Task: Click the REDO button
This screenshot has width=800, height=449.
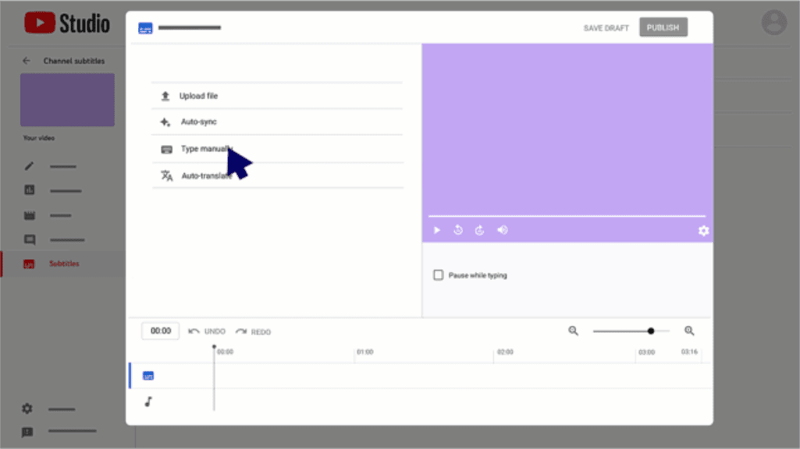Action: [x=253, y=331]
